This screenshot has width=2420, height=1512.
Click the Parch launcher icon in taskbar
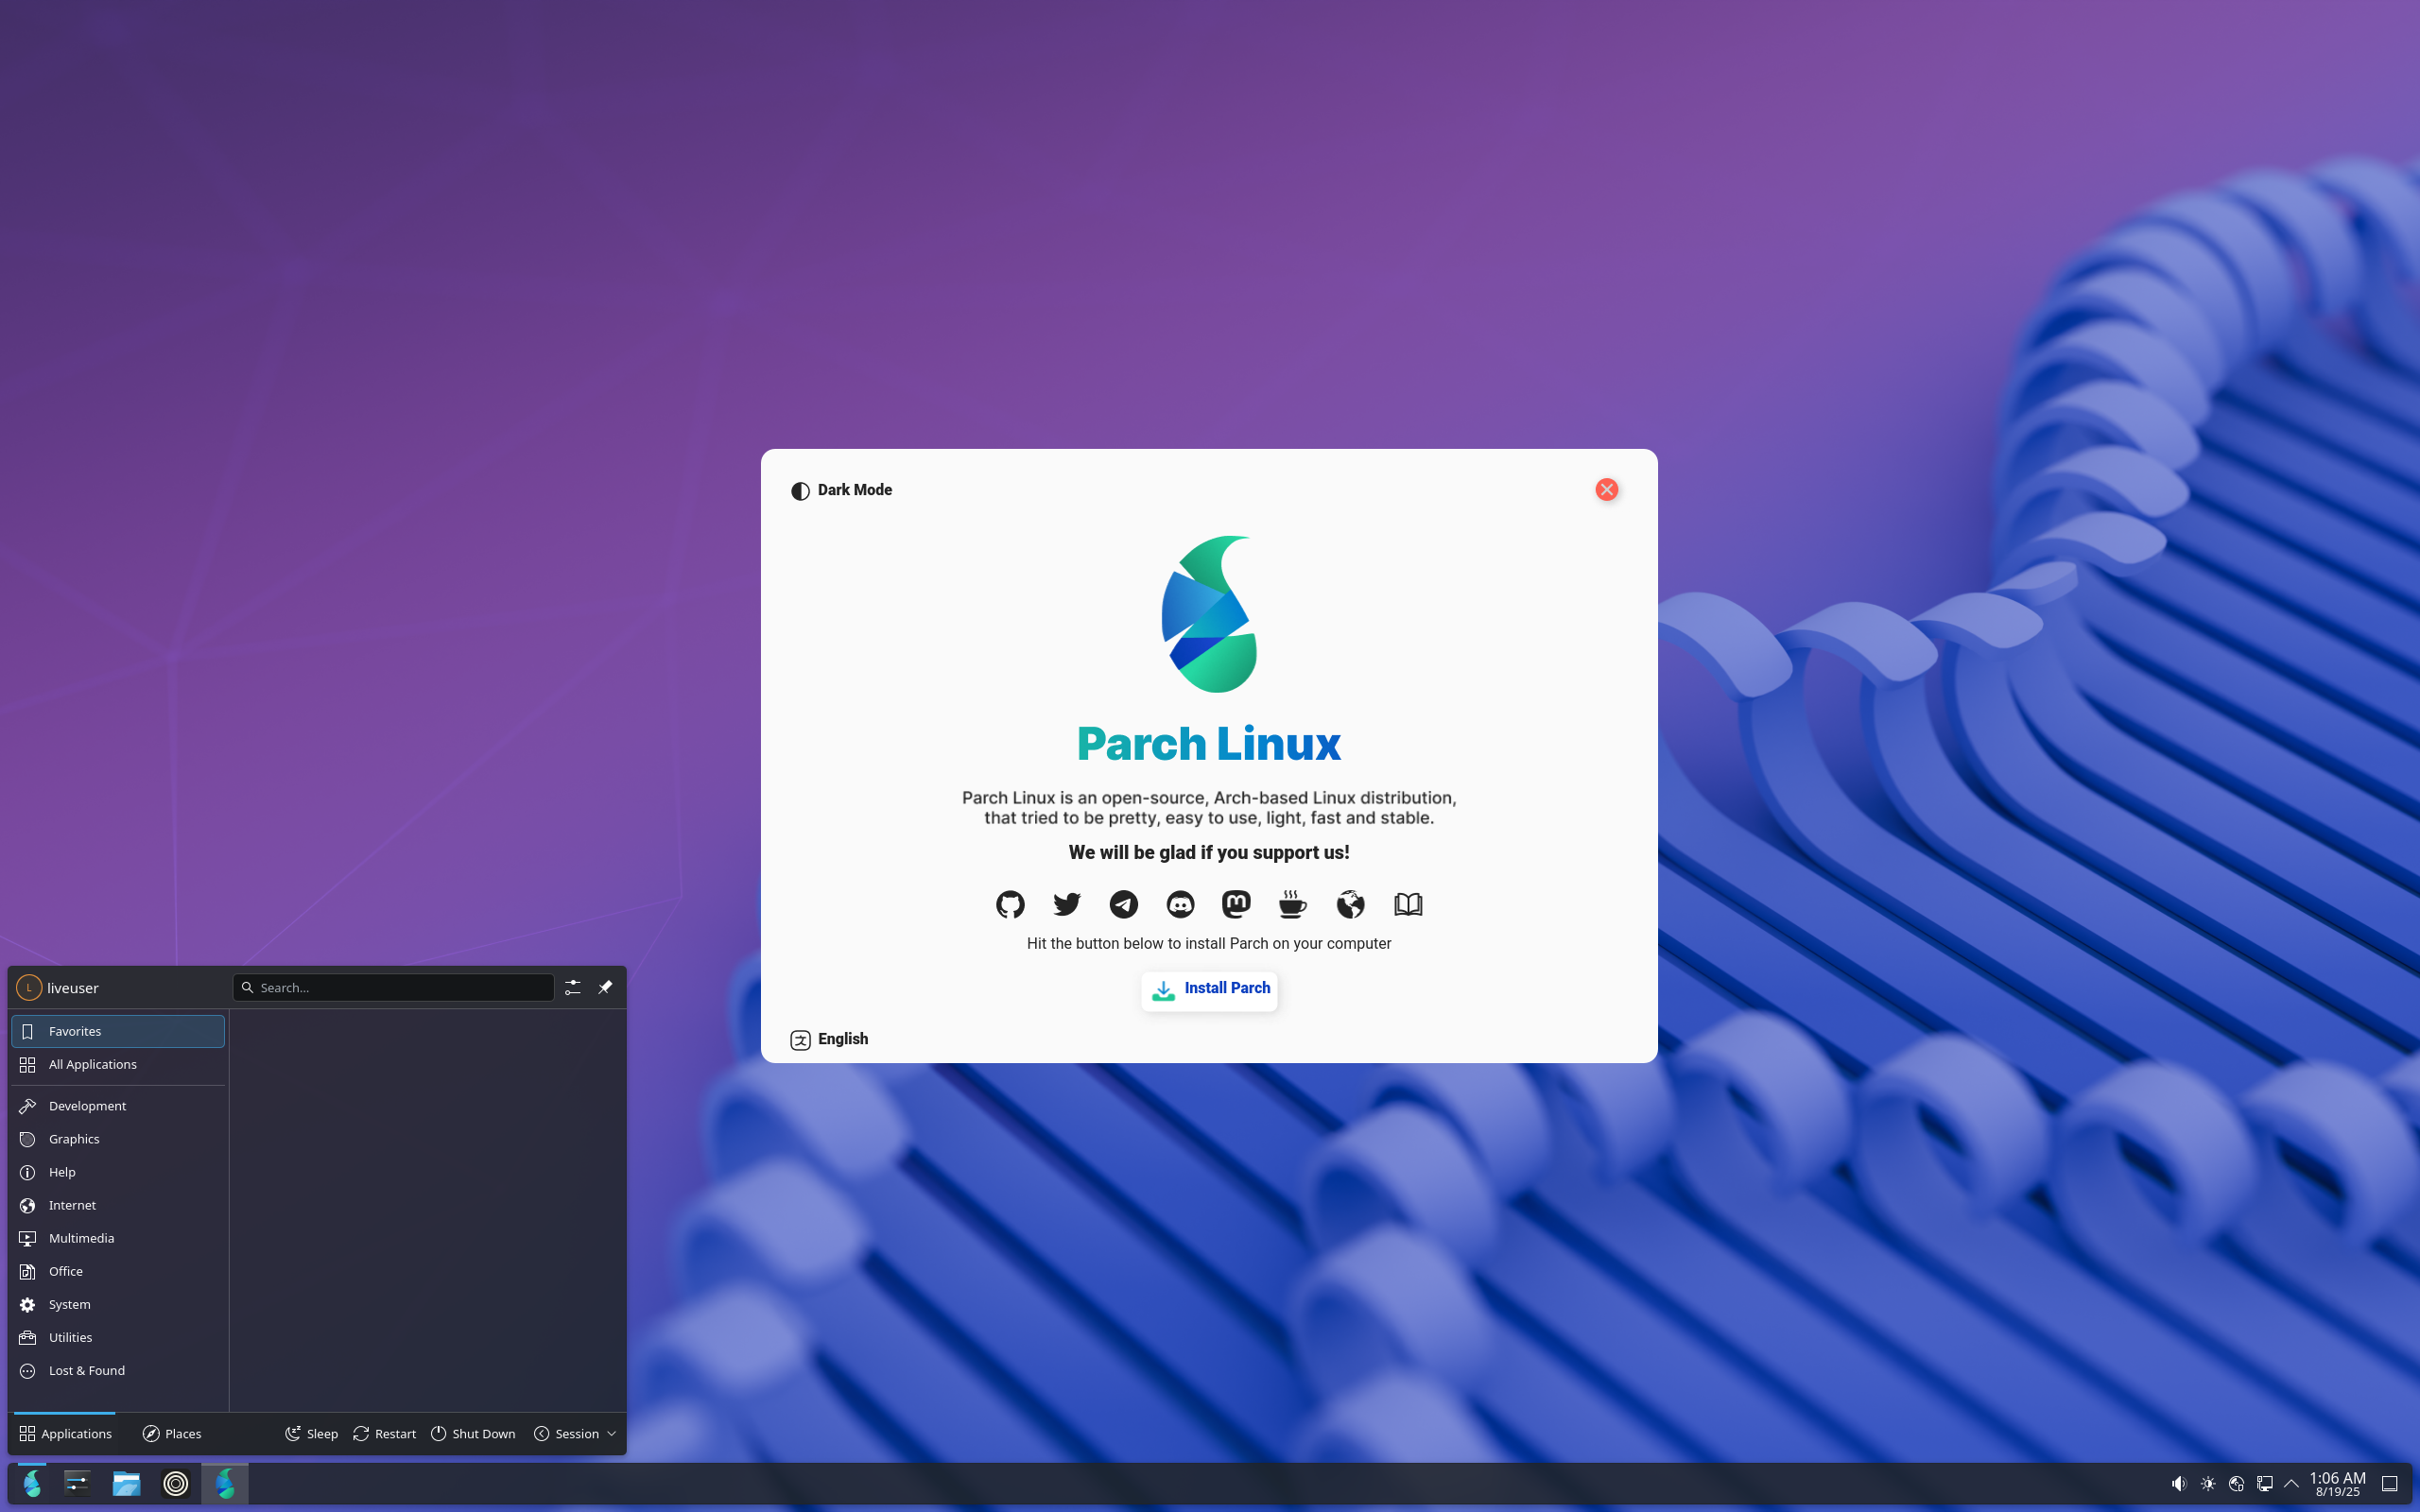pos(32,1483)
